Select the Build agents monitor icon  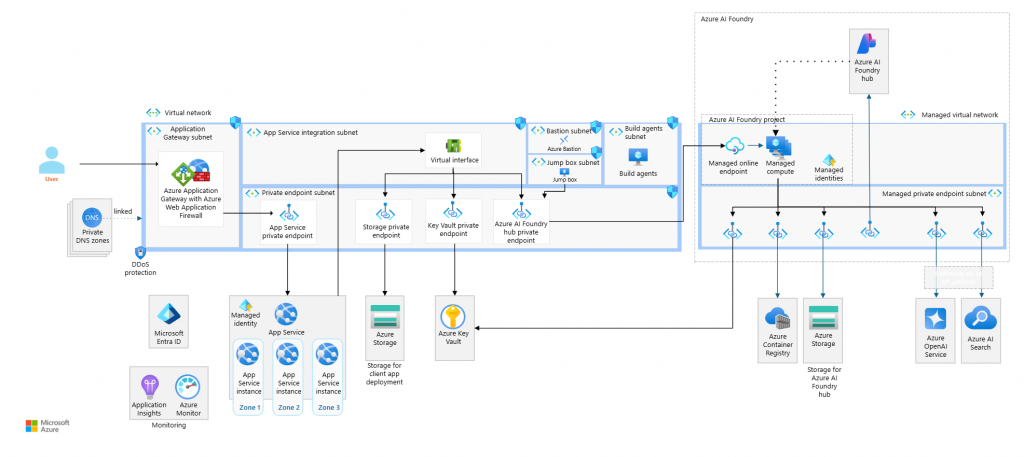pos(638,156)
